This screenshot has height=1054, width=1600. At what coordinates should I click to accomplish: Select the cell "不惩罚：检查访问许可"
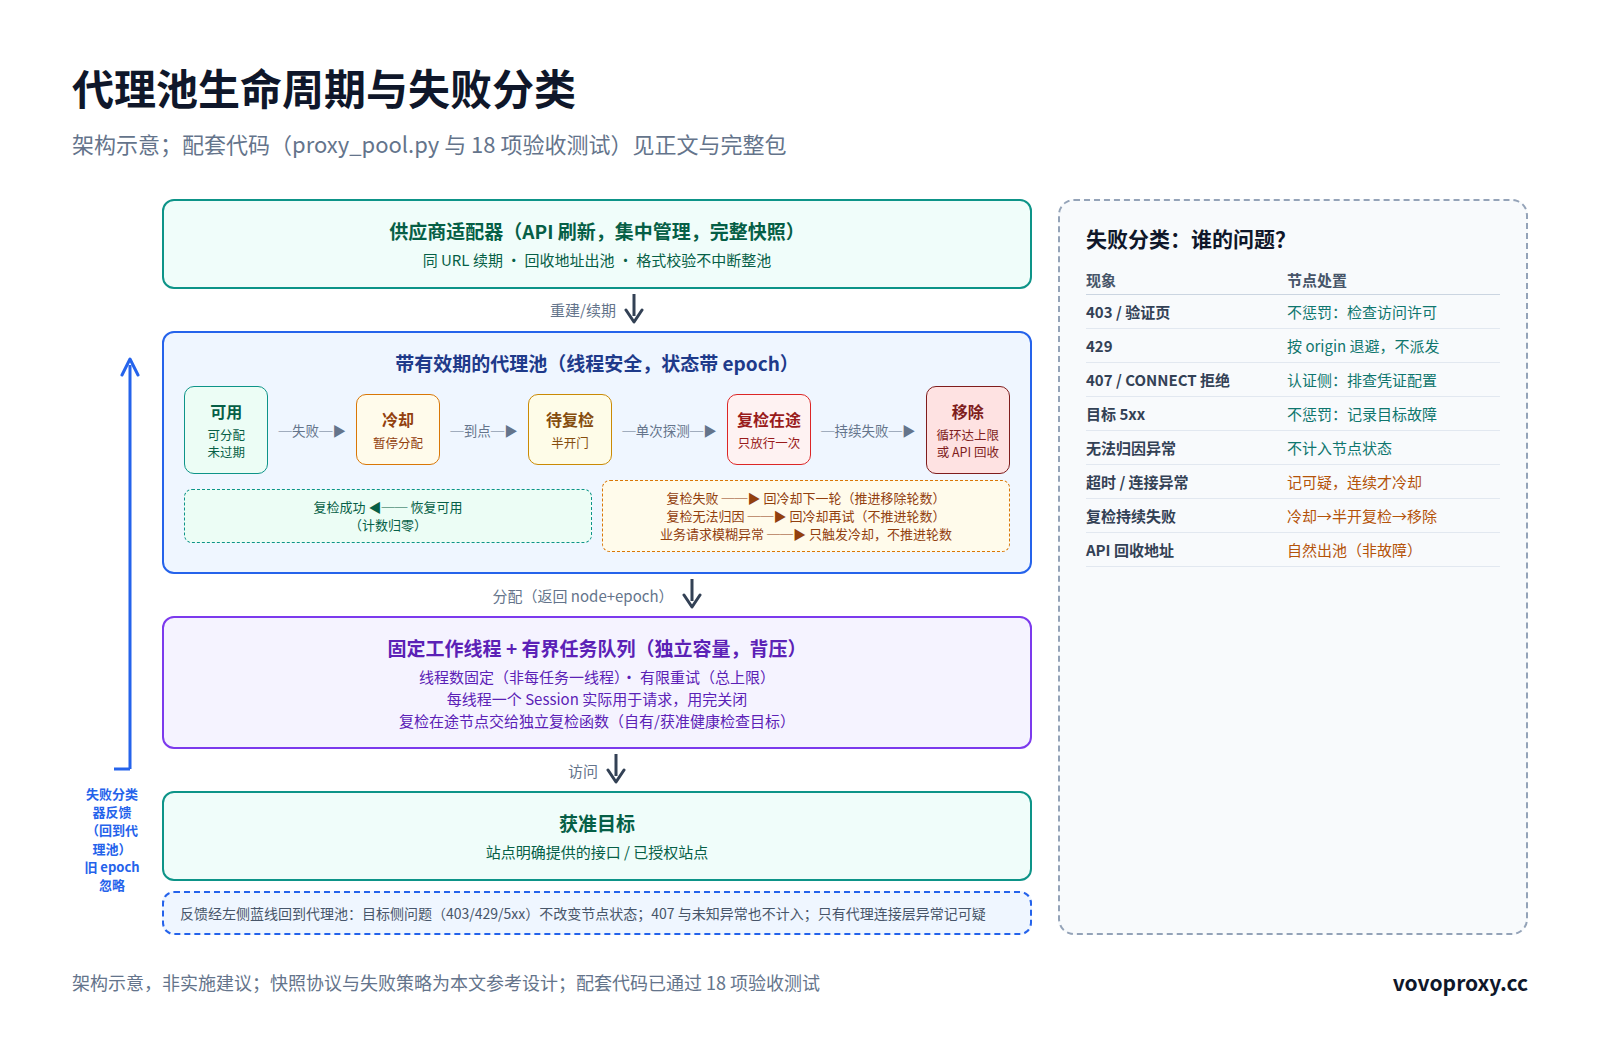pos(1362,313)
